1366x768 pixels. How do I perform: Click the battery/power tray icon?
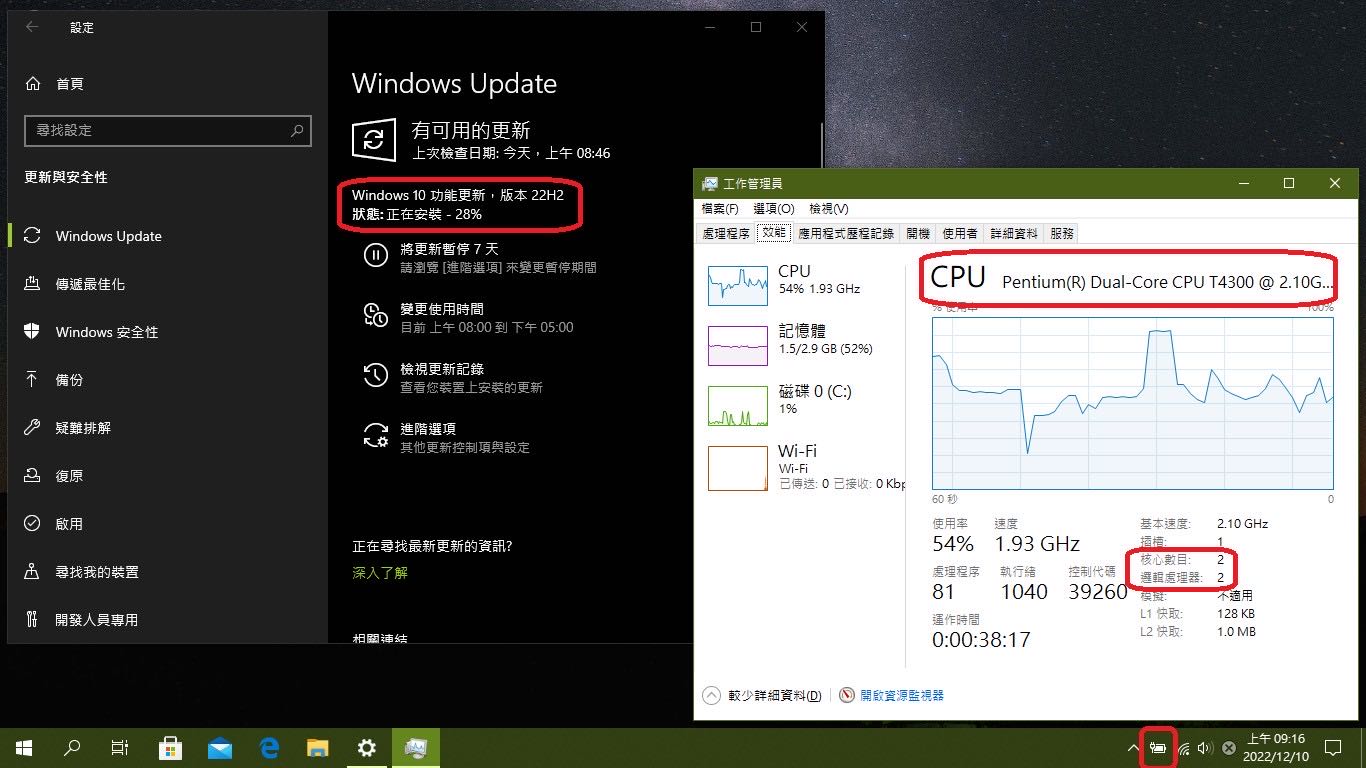pyautogui.click(x=1158, y=748)
